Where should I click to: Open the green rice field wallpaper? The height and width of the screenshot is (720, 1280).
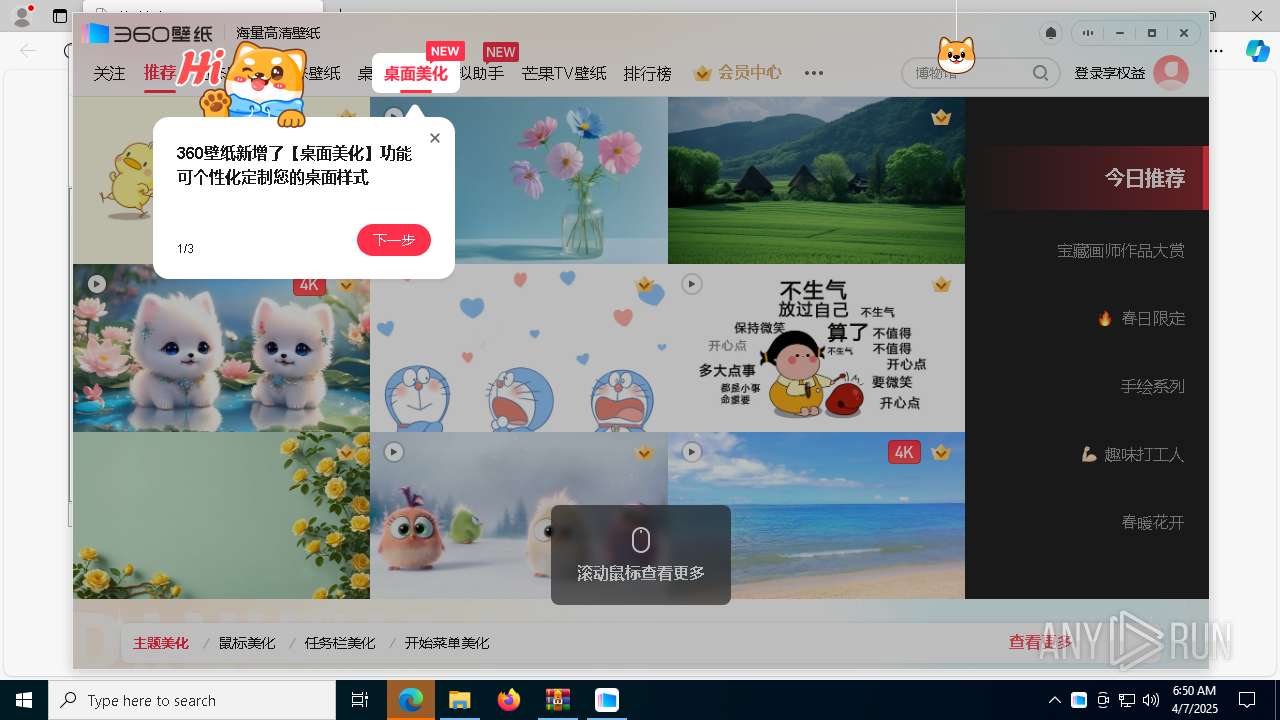coord(816,180)
